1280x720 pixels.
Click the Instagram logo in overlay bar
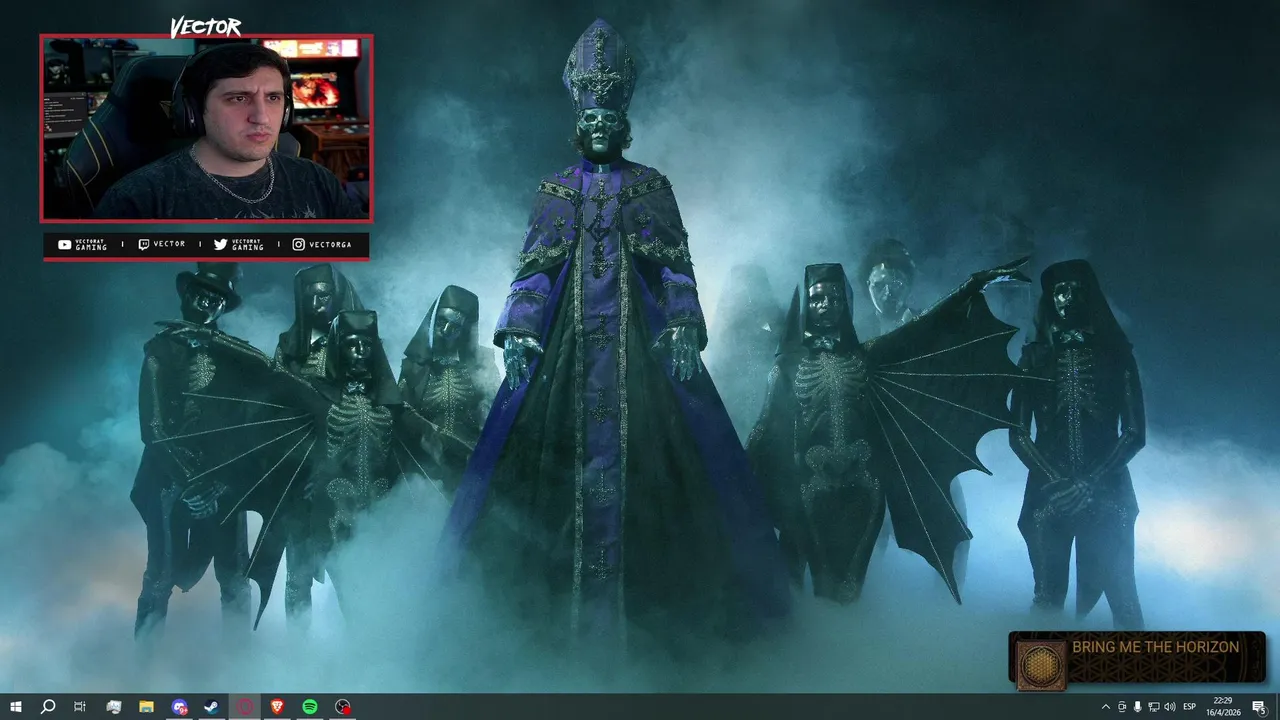pyautogui.click(x=298, y=244)
